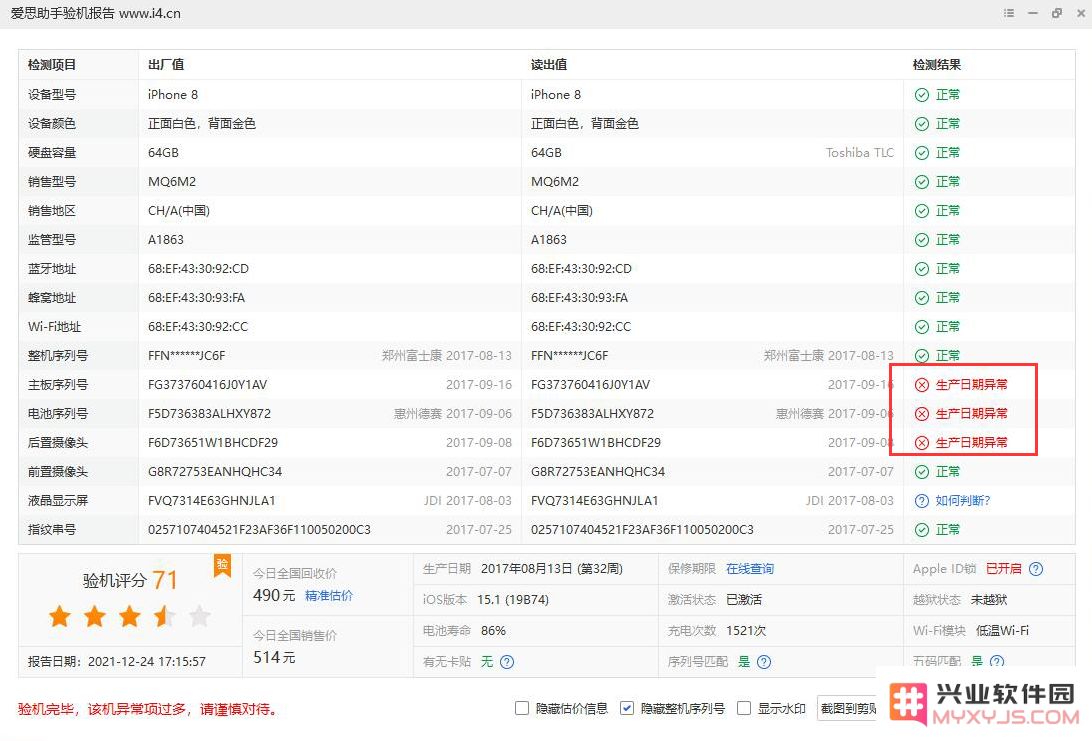Viewport: 1092px width, 741px height.
Task: Click the 电池寿命 86% value
Action: [493, 631]
